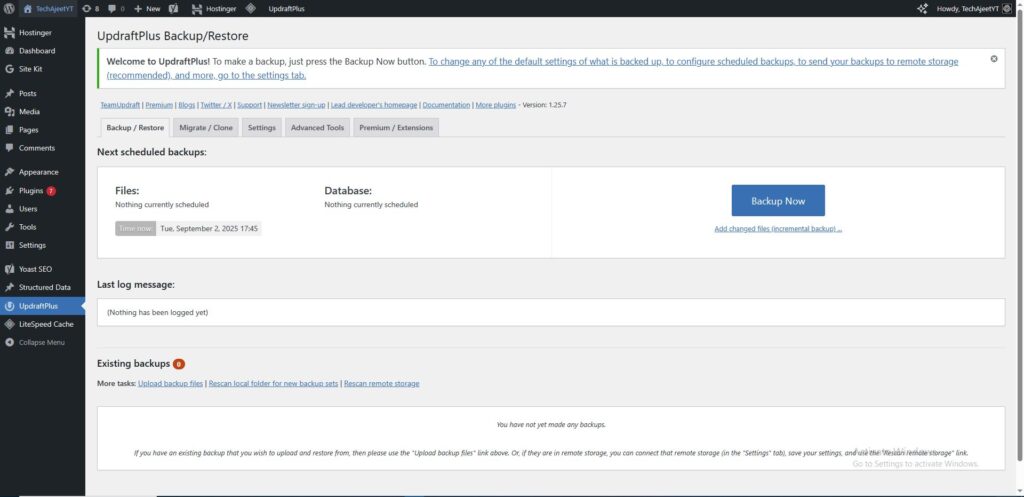Click the WordPress logo in admin bar
The width and height of the screenshot is (1024, 497).
coord(9,8)
